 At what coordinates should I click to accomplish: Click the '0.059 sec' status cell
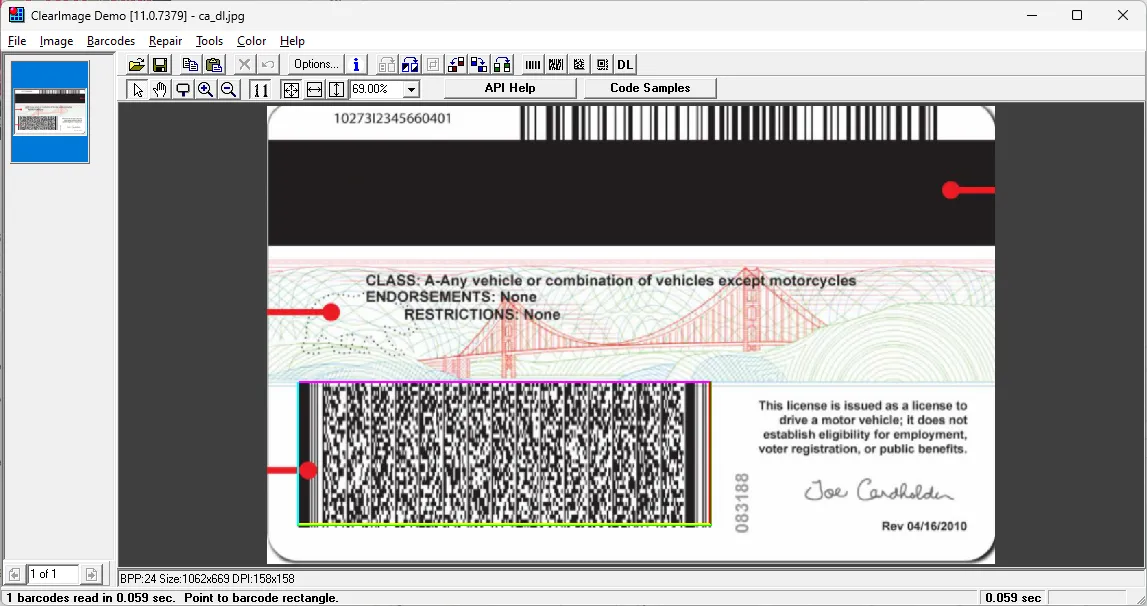coord(1013,598)
